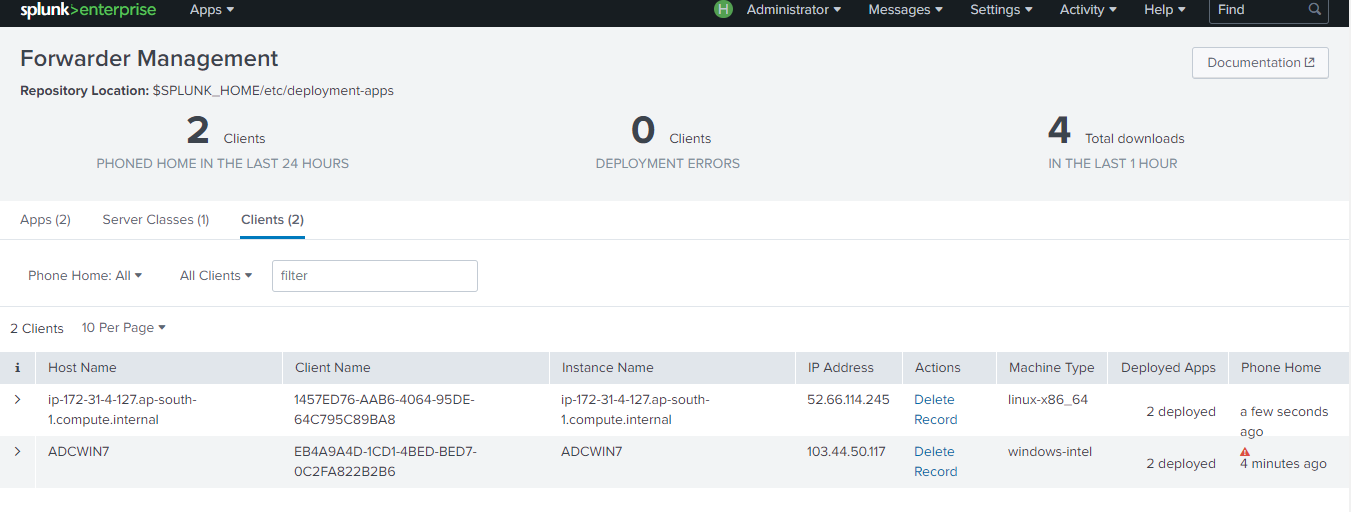
Task: Open the Phone Home: All filter dropdown
Action: click(x=85, y=276)
